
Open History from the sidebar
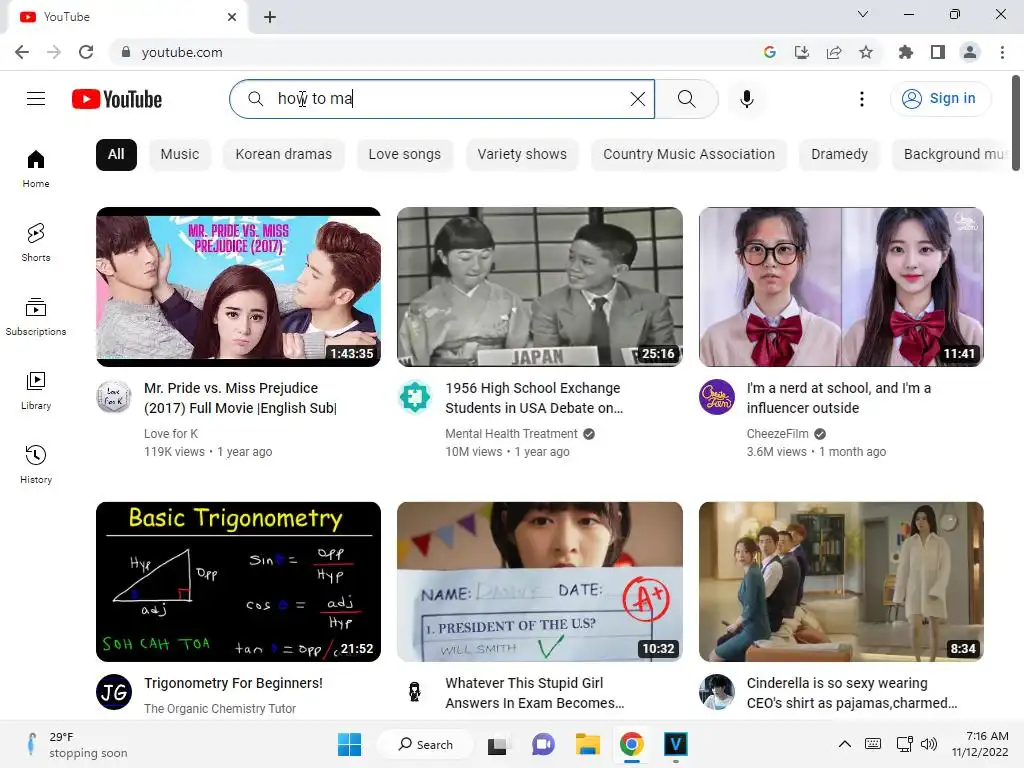[x=36, y=464]
